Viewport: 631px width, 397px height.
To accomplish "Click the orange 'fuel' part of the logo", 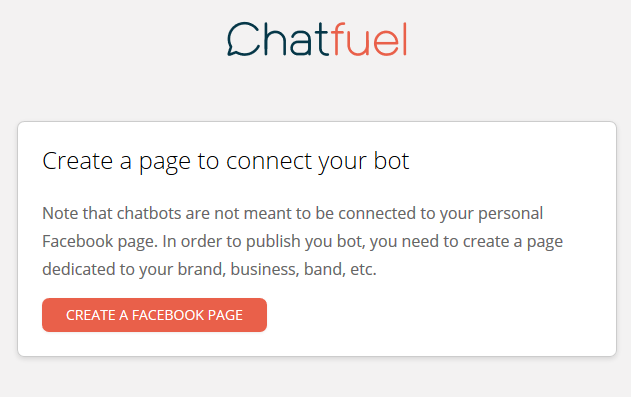I will click(x=370, y=39).
